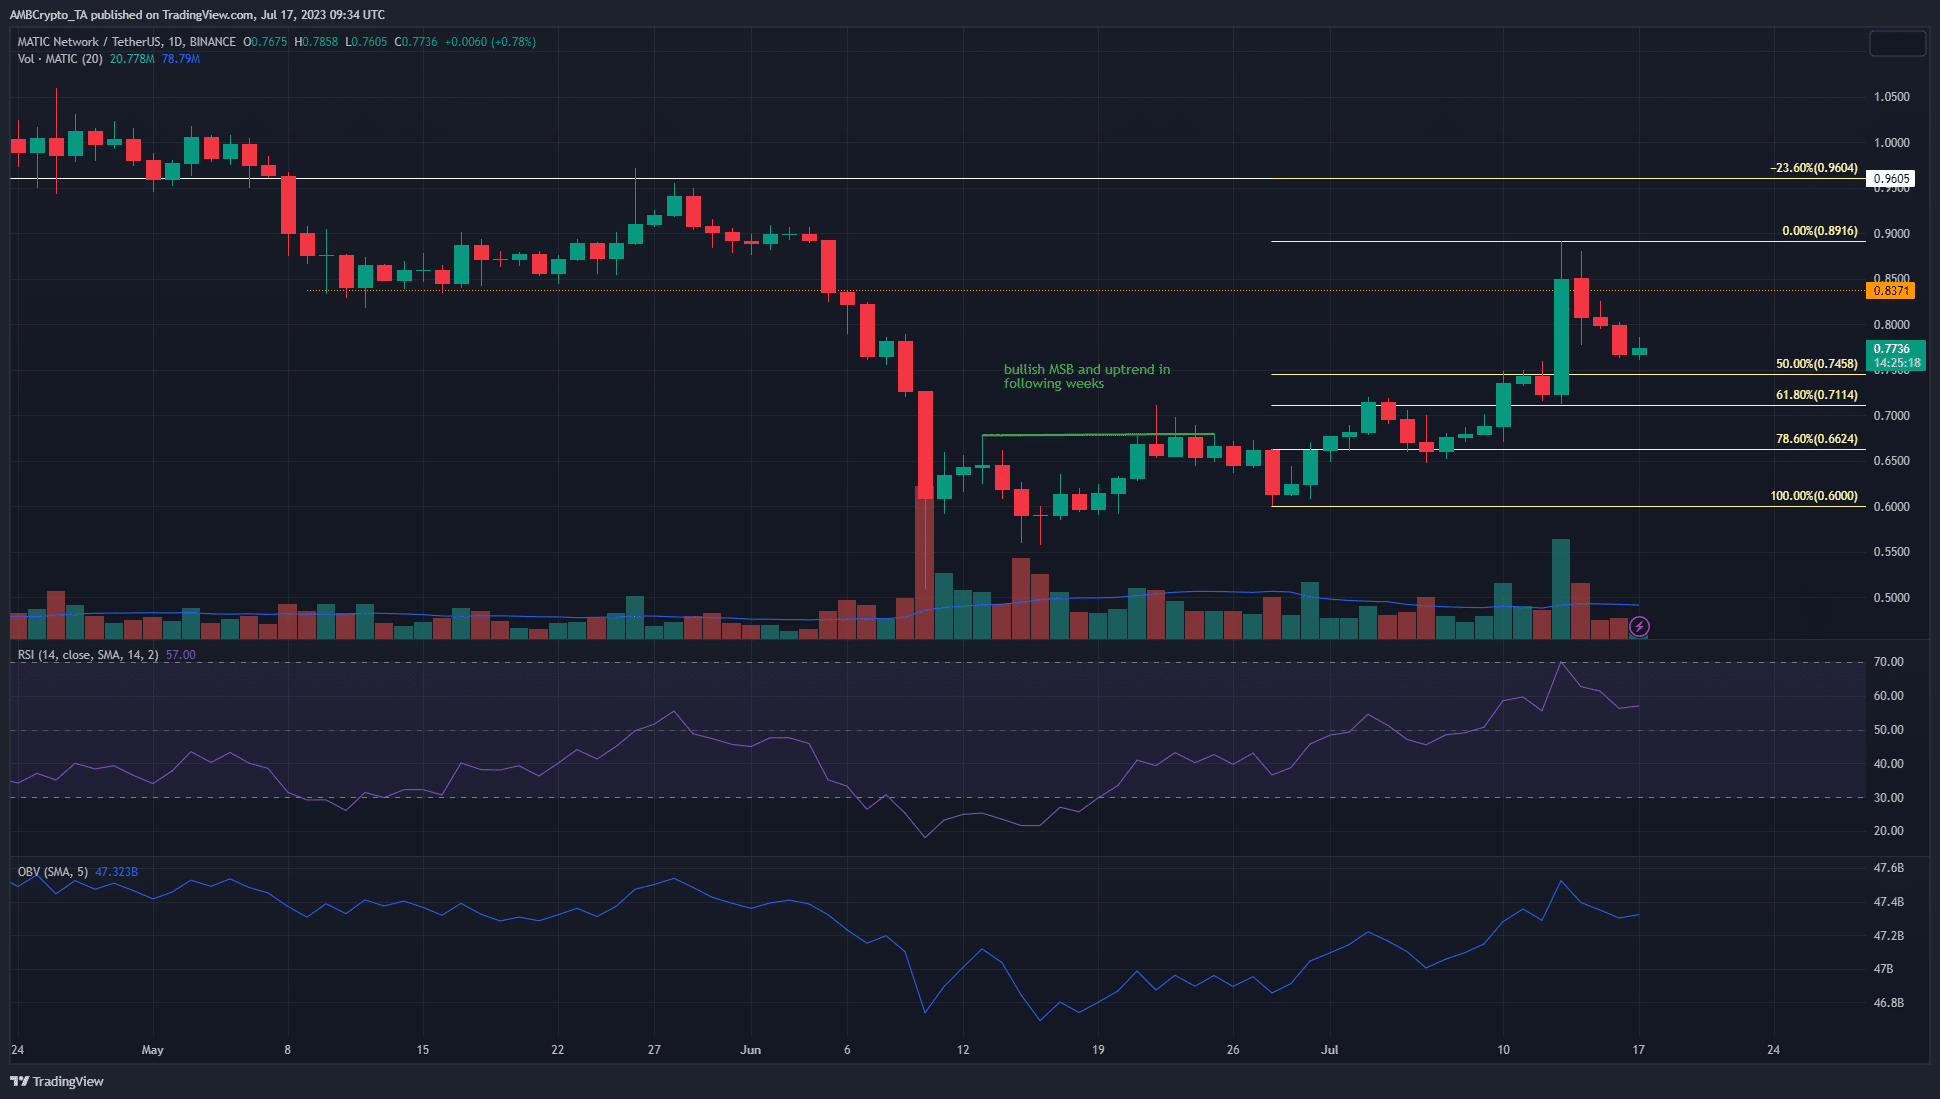This screenshot has height=1099, width=1940.
Task: Click the green MSB horizontal line
Action: point(1098,435)
